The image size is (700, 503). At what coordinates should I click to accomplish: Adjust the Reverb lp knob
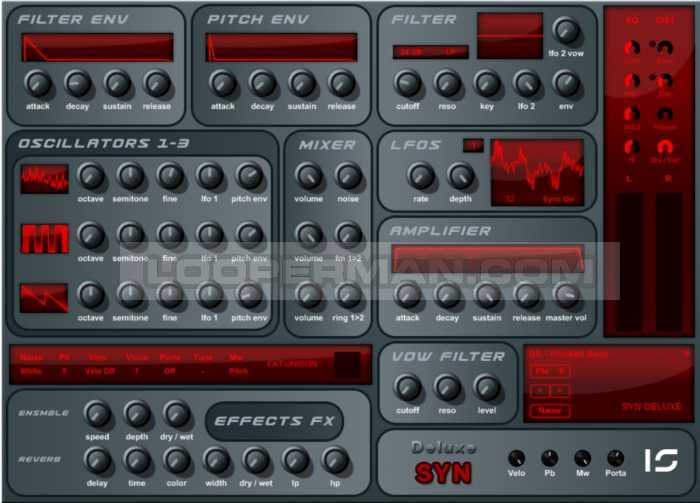[296, 461]
